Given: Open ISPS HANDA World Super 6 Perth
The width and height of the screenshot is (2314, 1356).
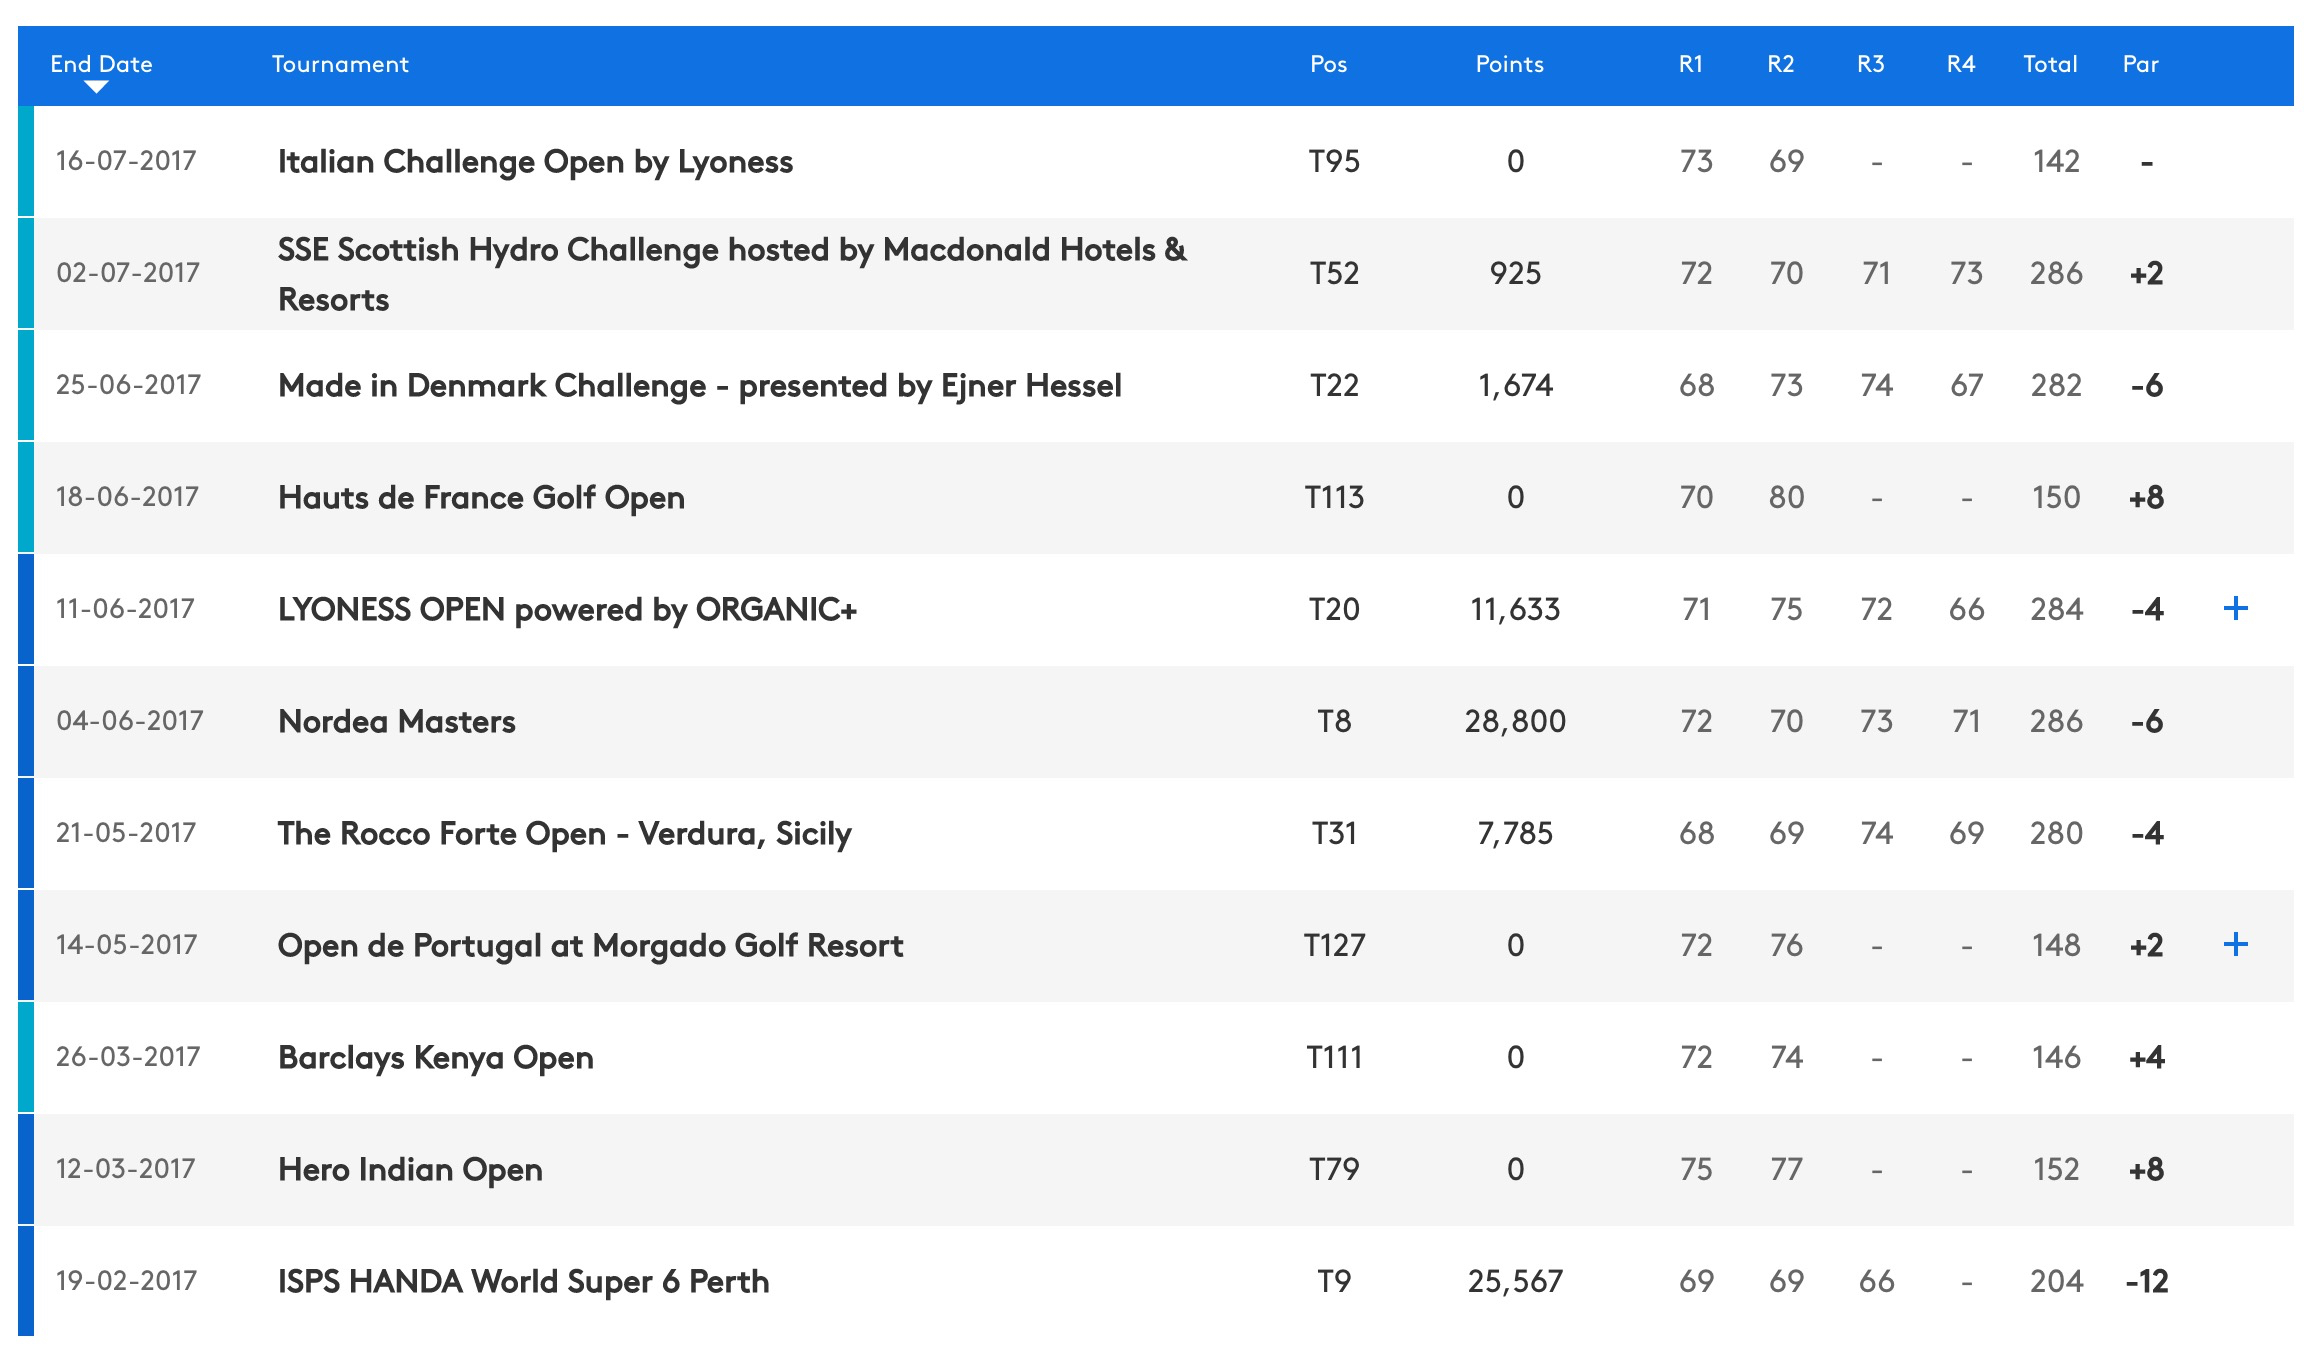Looking at the screenshot, I should [x=523, y=1282].
